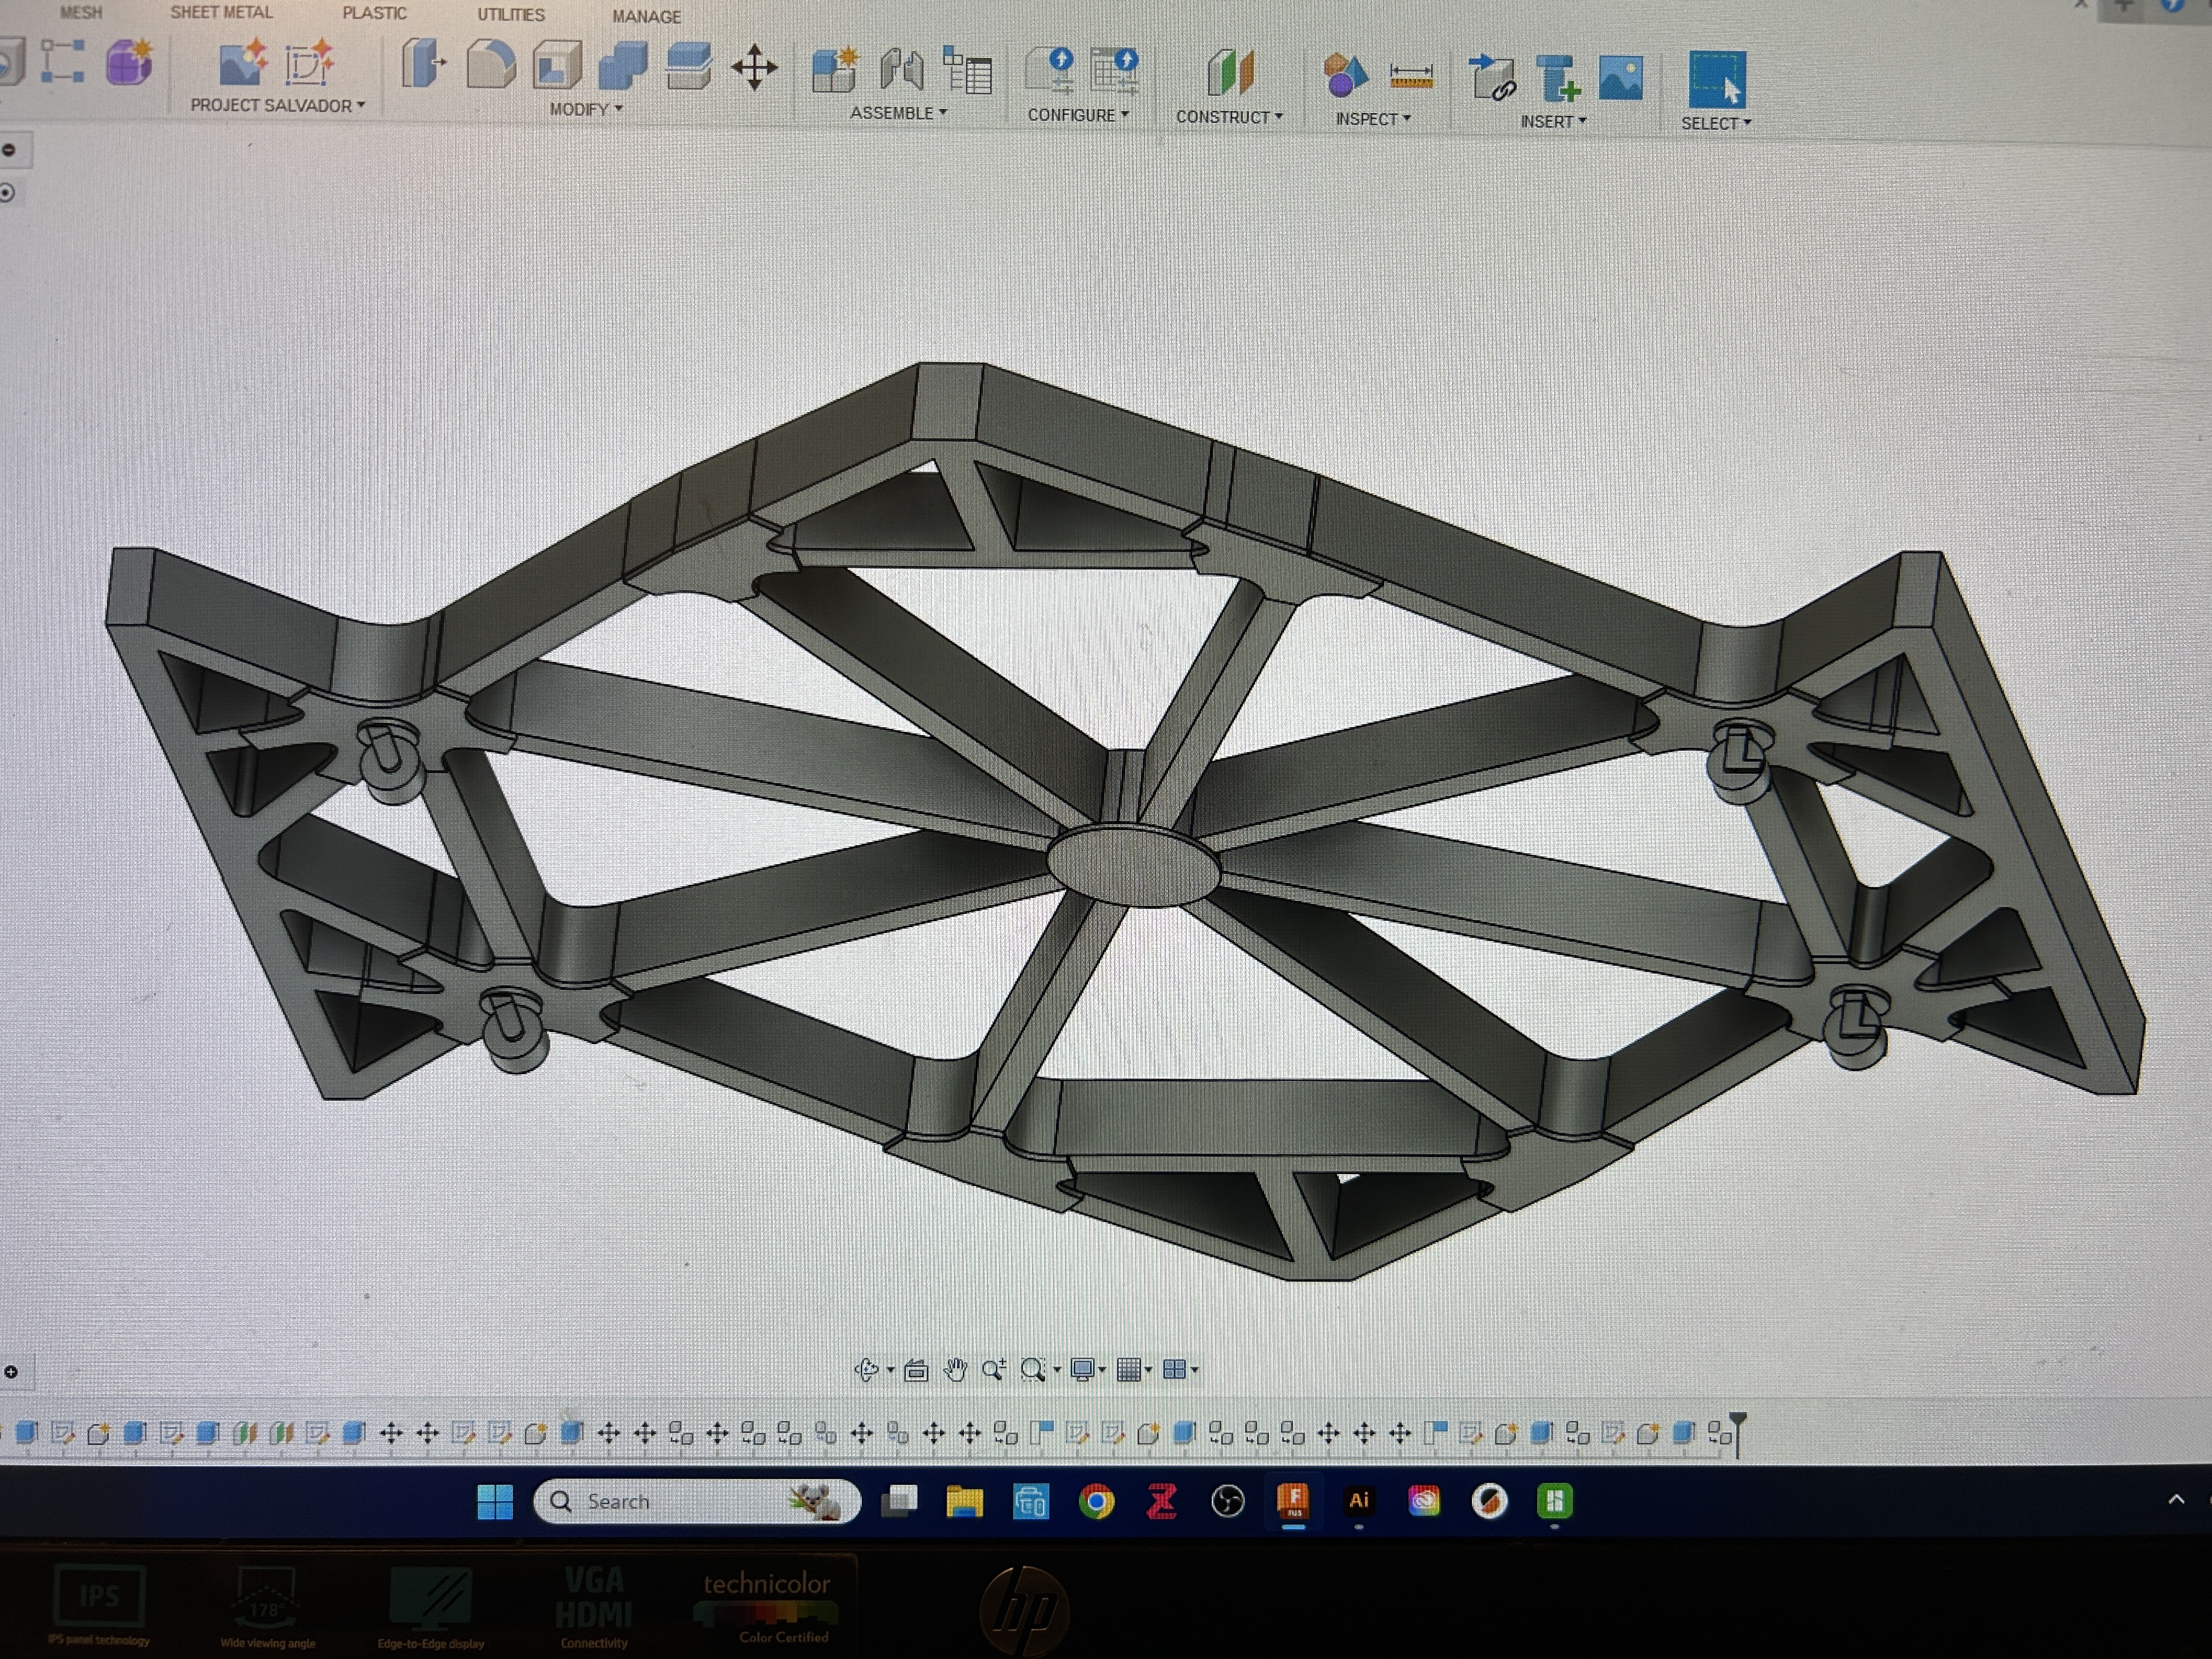Click the Offset Plane construct icon
The height and width of the screenshot is (1659, 2212).
(1230, 74)
